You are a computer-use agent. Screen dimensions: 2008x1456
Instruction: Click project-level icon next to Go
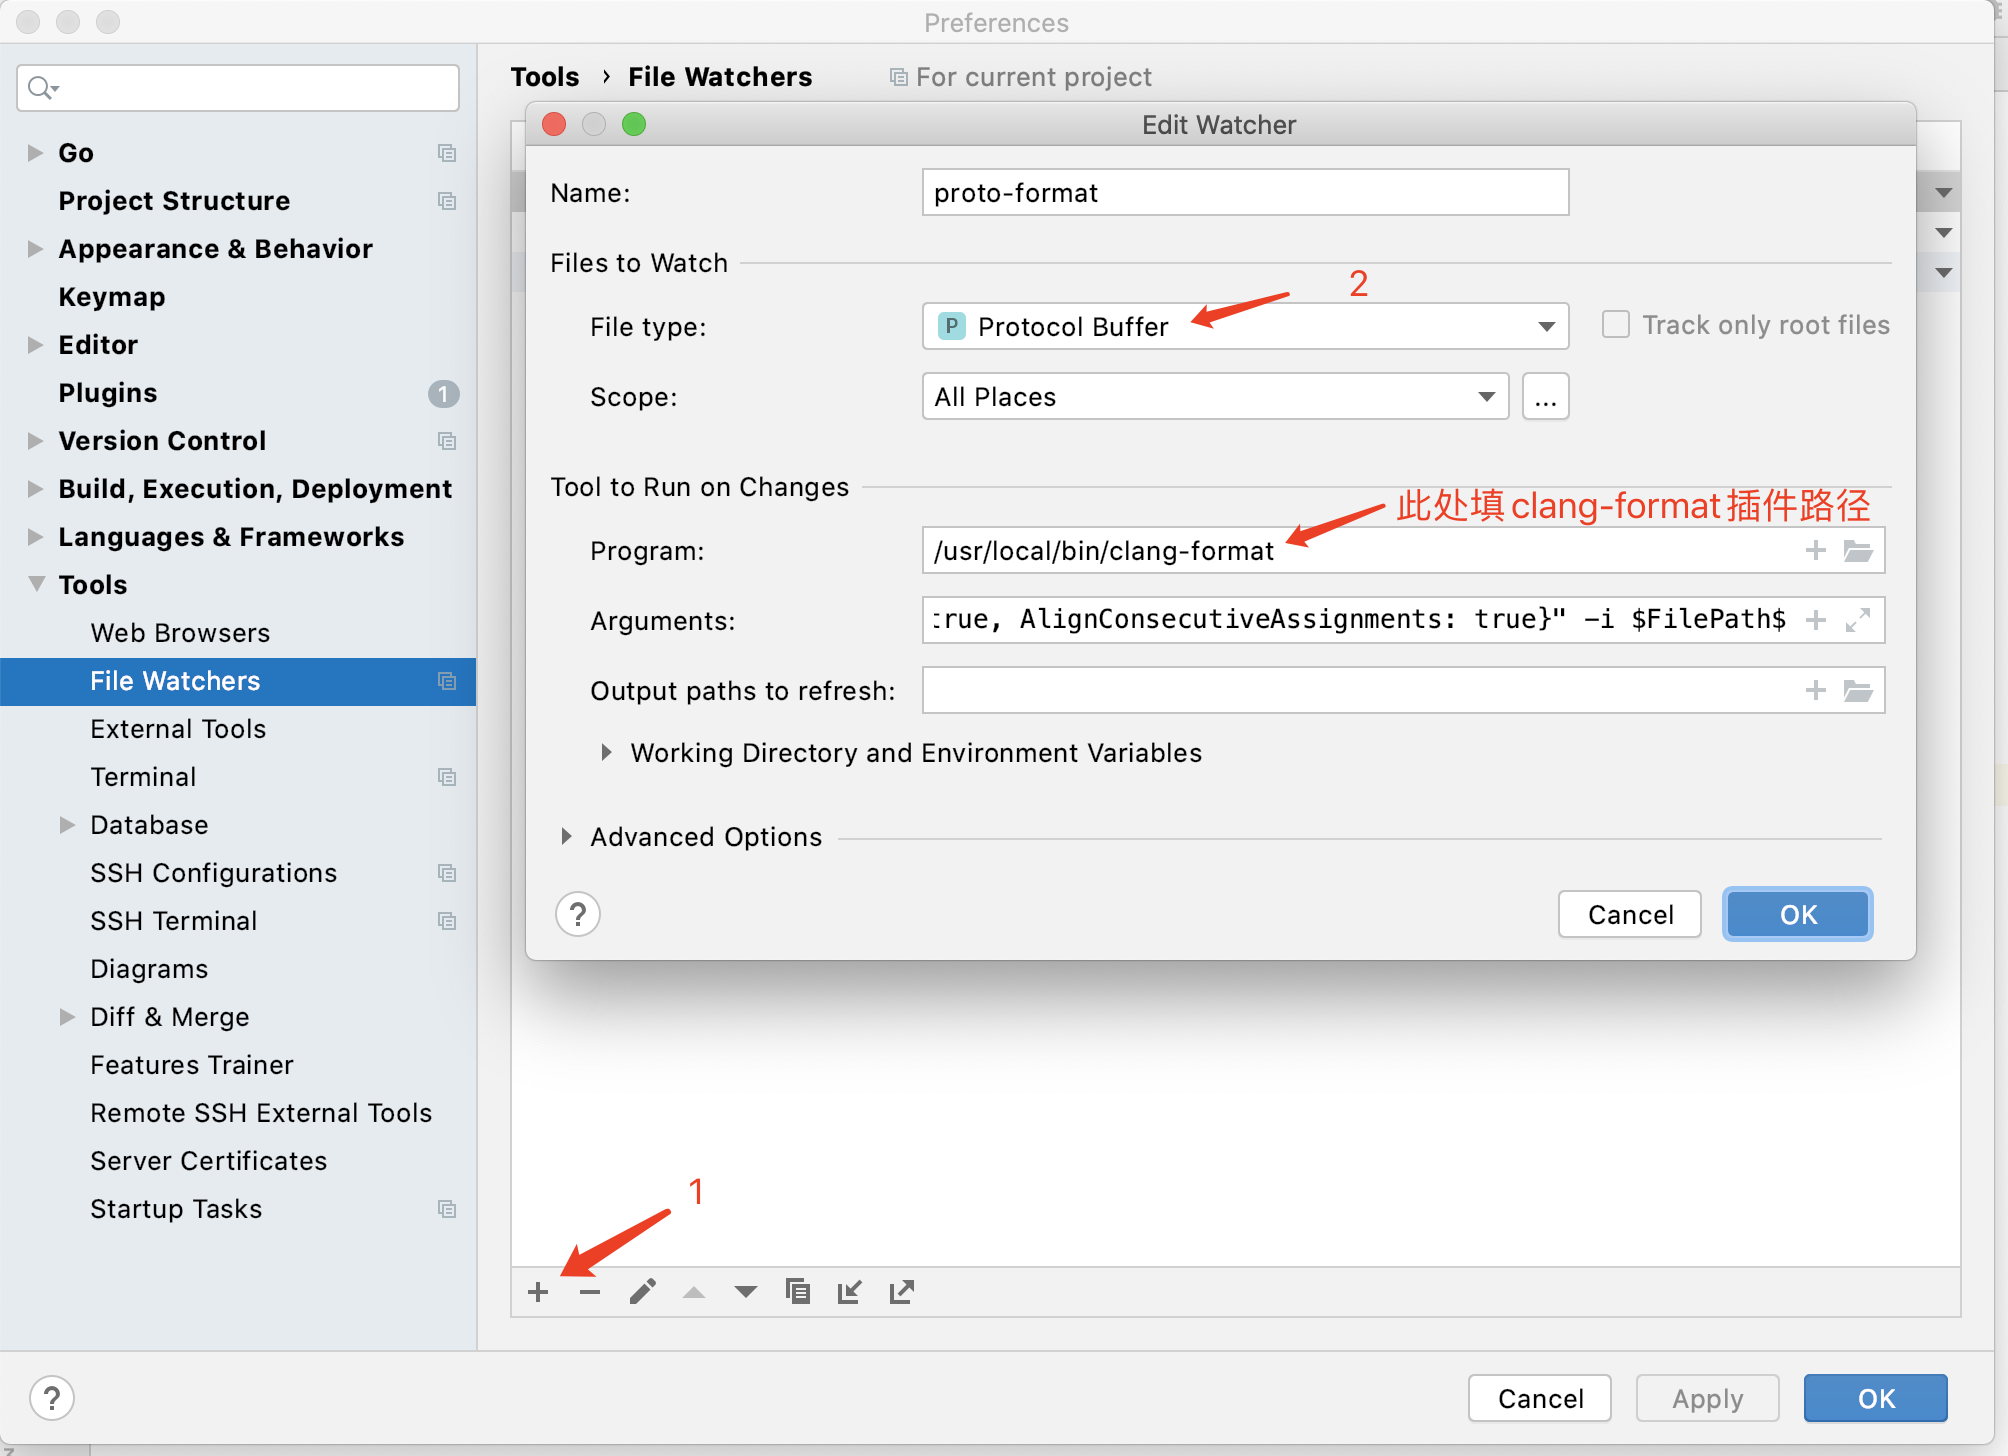tap(447, 153)
